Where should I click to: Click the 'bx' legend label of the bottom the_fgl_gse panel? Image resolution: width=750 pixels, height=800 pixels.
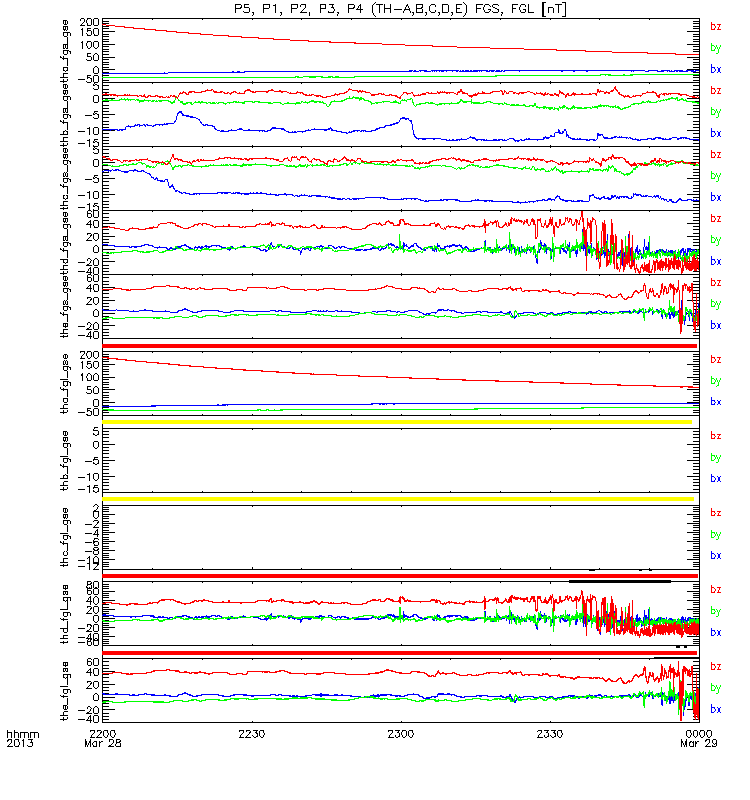coord(715,710)
